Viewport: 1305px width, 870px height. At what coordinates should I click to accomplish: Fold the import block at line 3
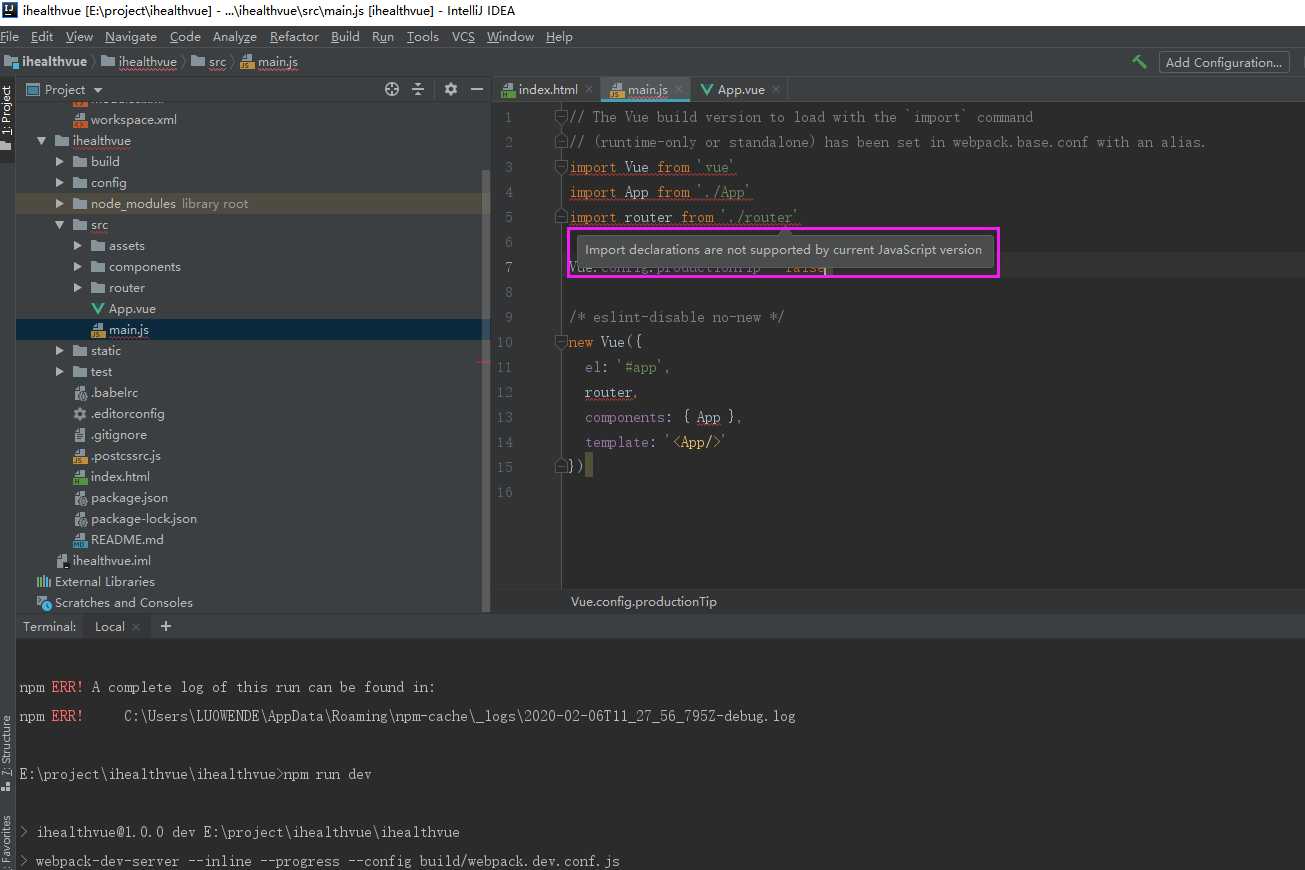[561, 167]
